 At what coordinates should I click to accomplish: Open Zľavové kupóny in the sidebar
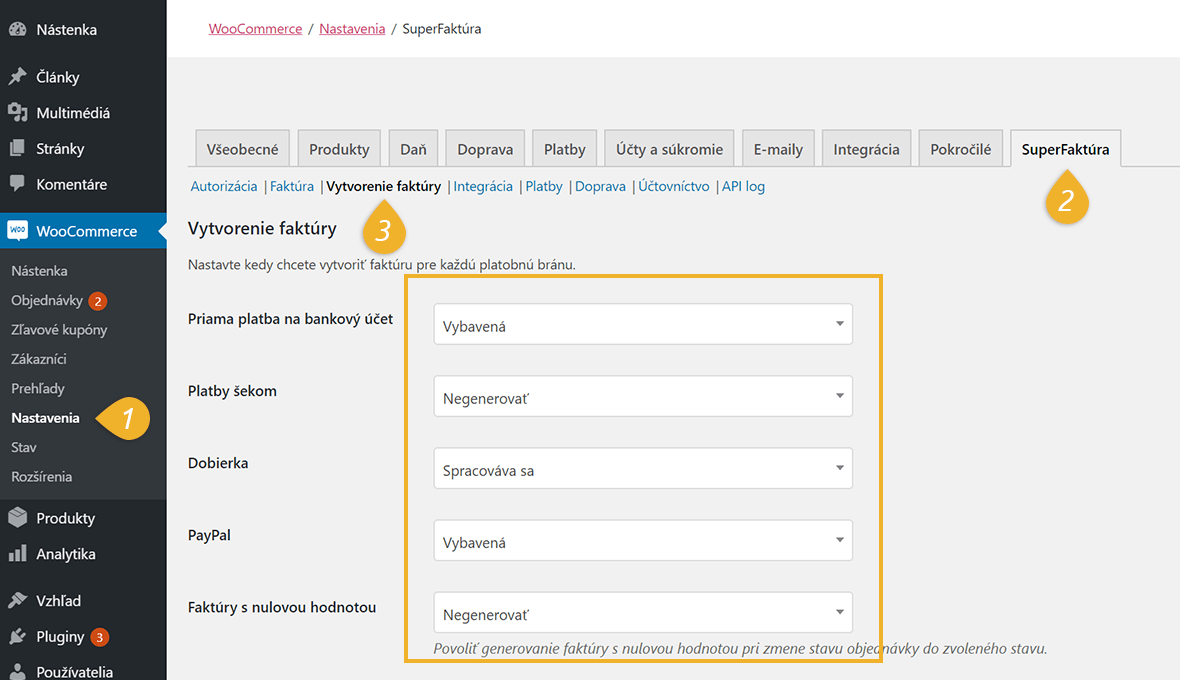click(x=59, y=329)
